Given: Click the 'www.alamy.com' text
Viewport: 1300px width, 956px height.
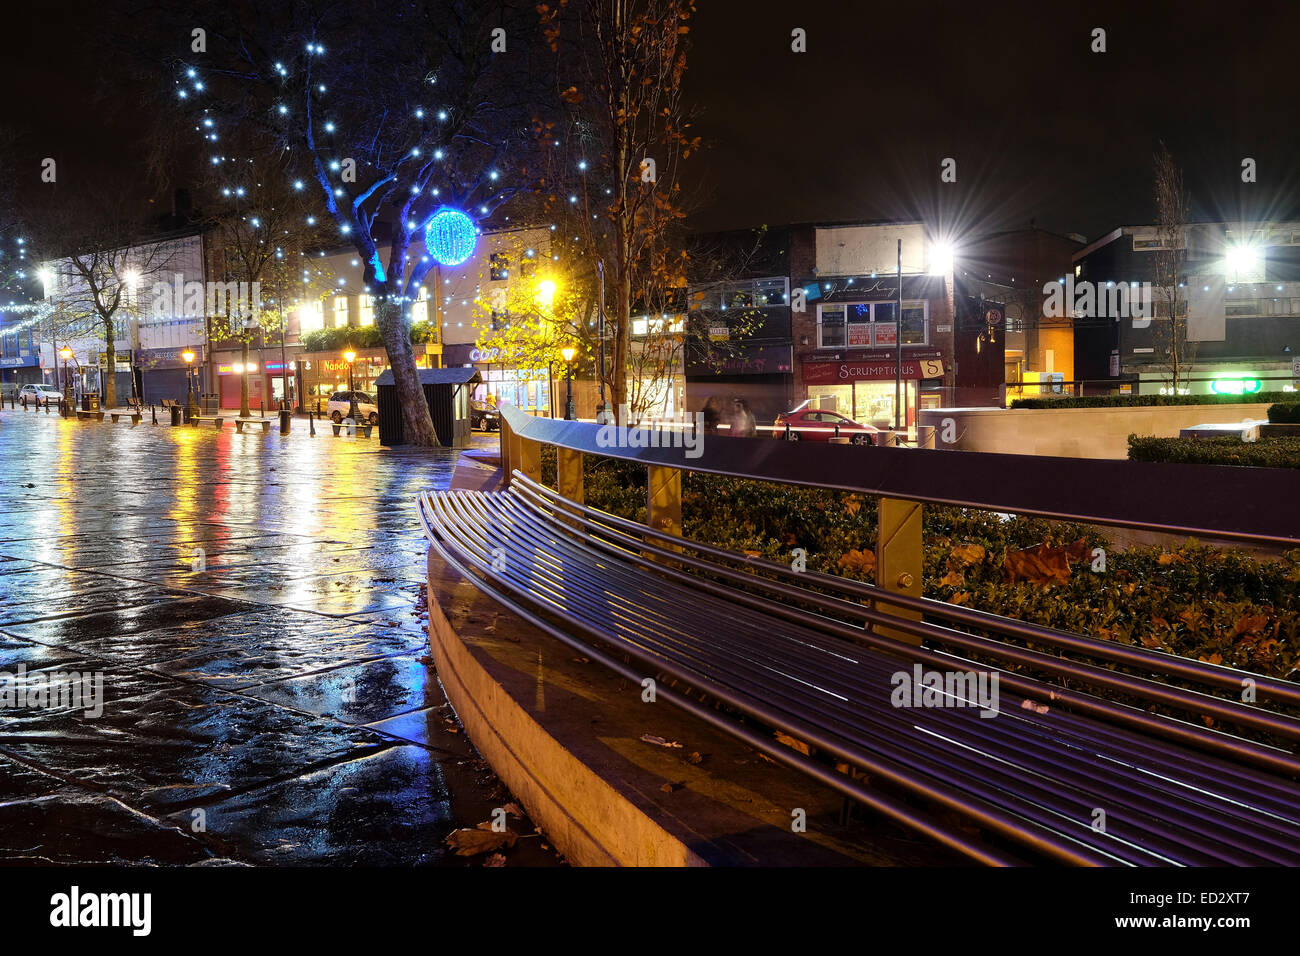Looking at the screenshot, I should [1180, 923].
